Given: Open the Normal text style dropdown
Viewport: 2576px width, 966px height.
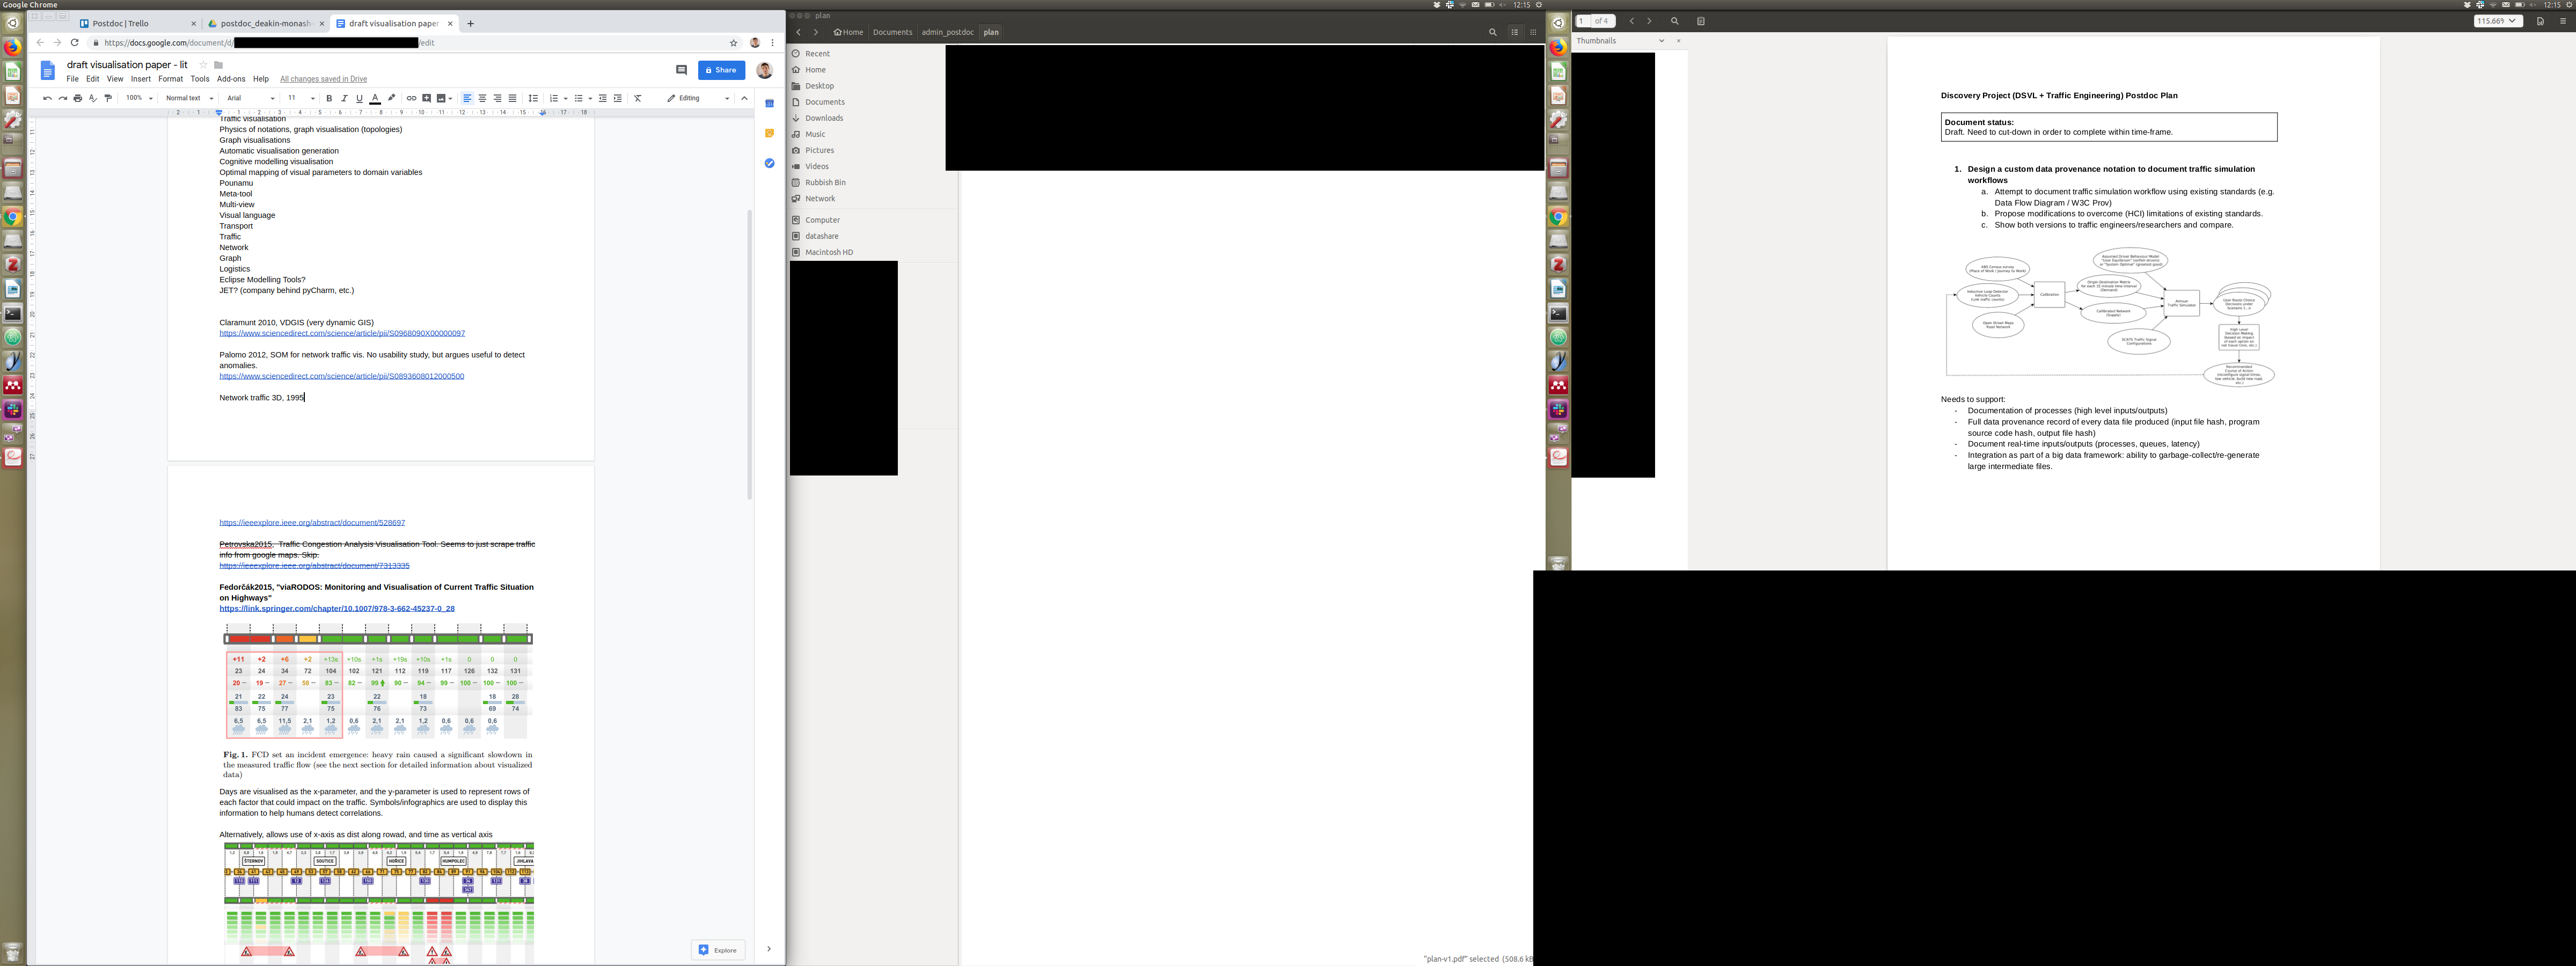Looking at the screenshot, I should tap(189, 98).
